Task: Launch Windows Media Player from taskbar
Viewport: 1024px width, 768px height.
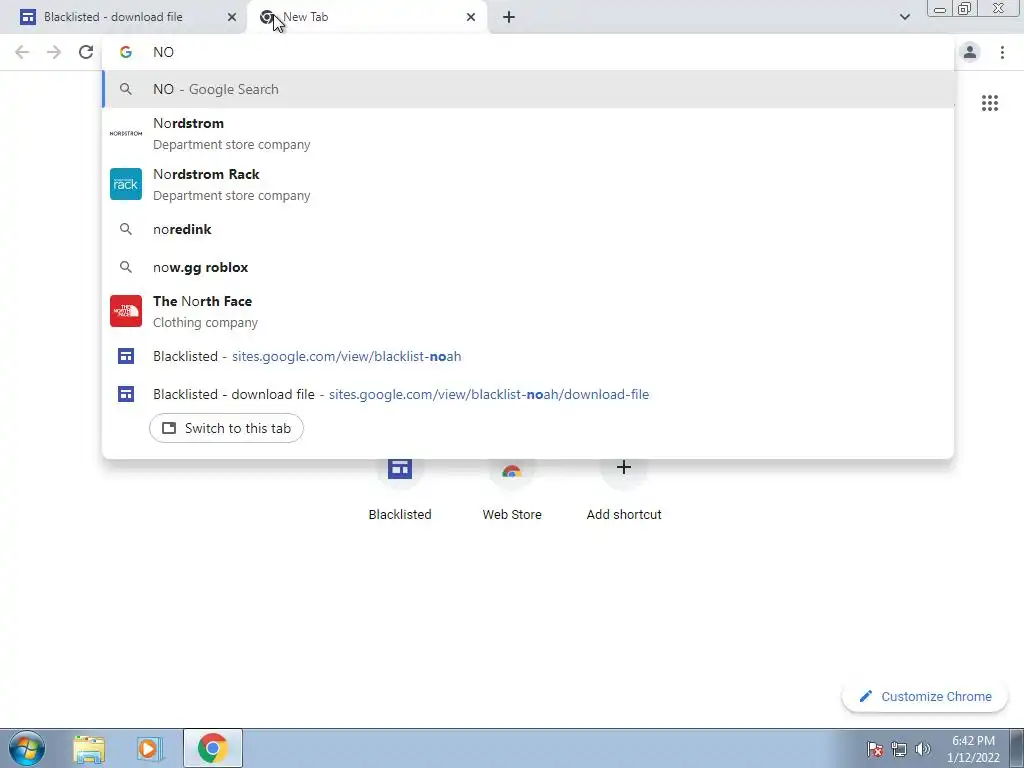Action: tap(149, 749)
